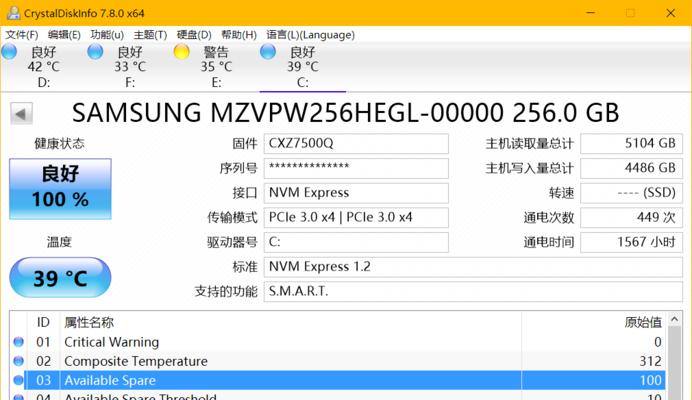Select the Composite Temperature attribute row
692x400 pixels.
tap(338, 361)
